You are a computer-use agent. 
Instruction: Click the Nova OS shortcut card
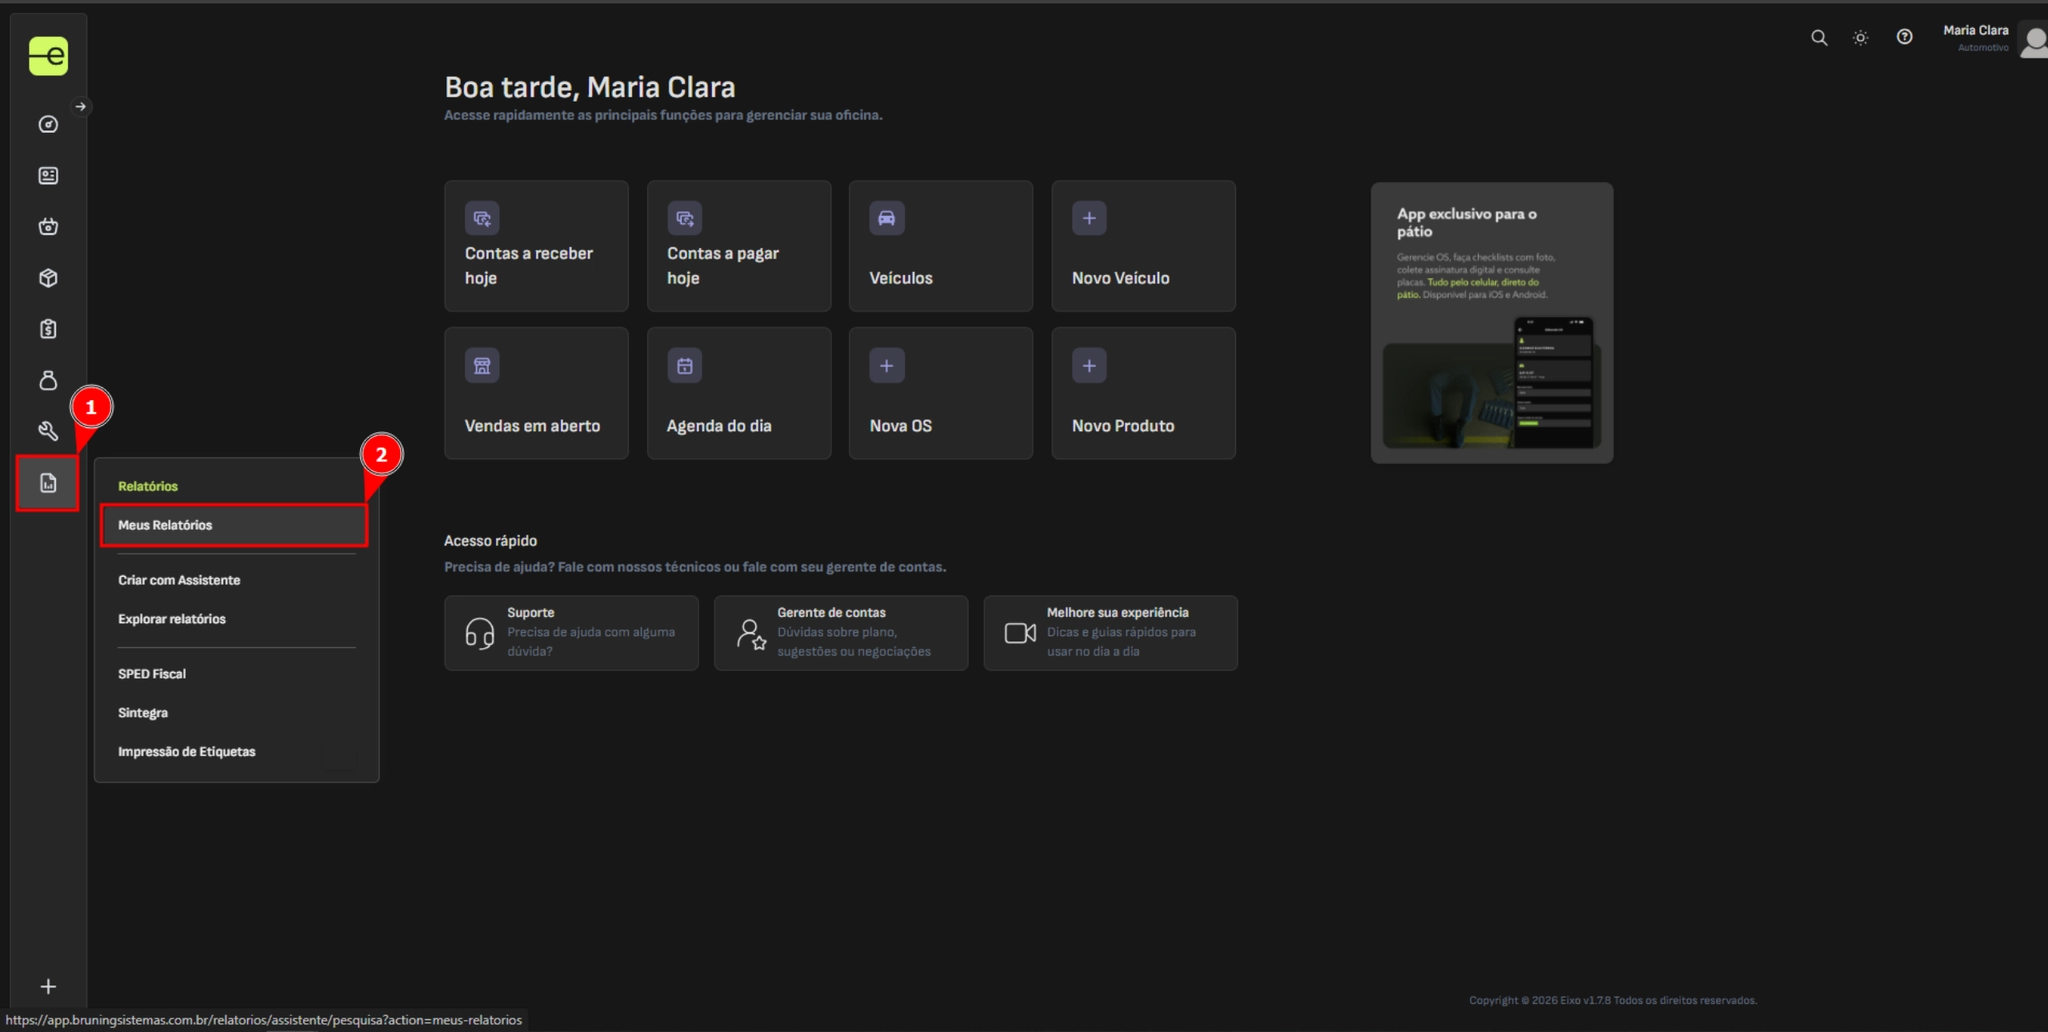[x=940, y=393]
